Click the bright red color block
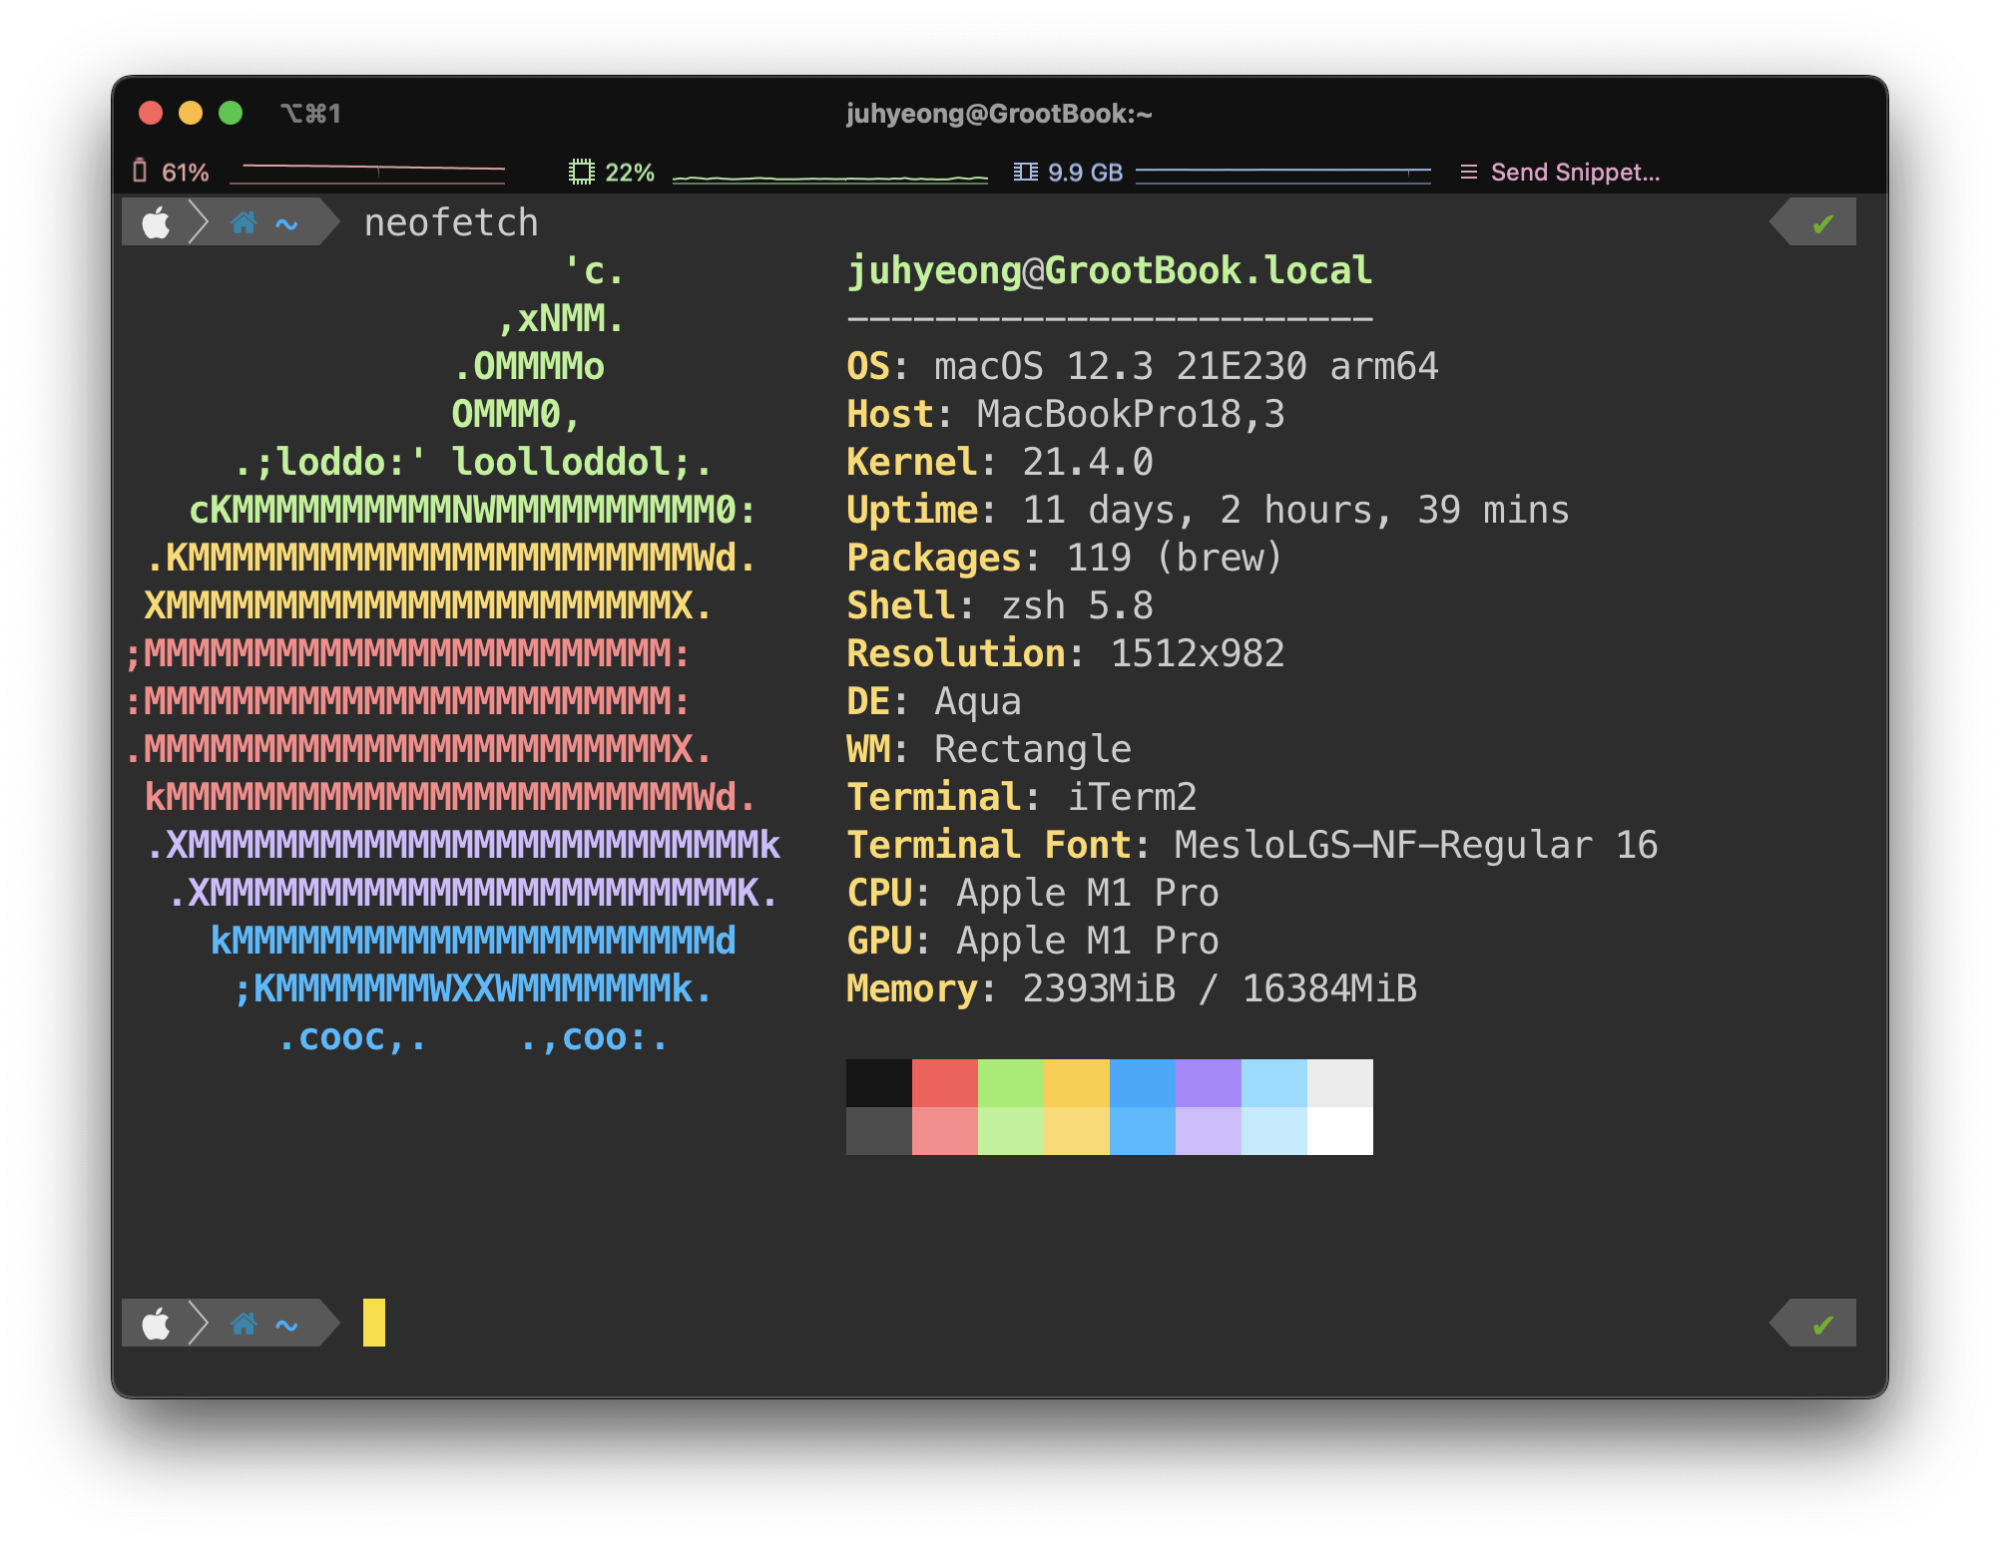2000x1546 pixels. click(x=944, y=1083)
